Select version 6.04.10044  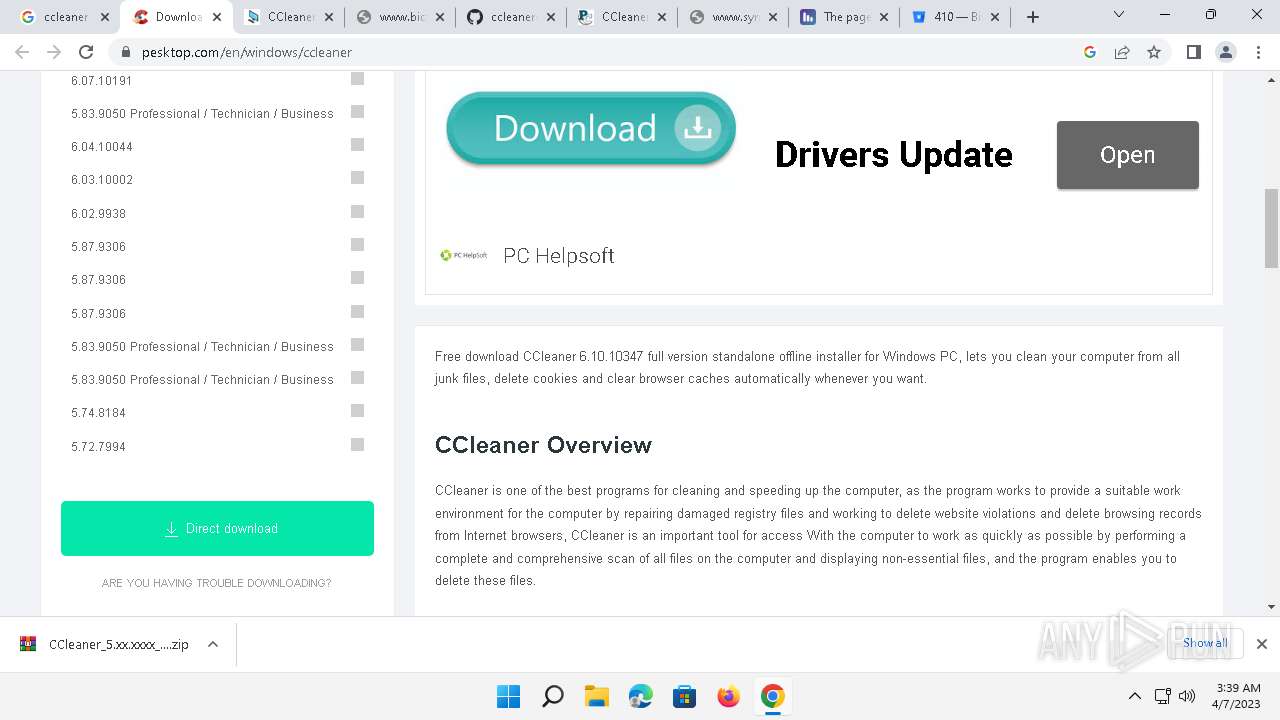[102, 147]
